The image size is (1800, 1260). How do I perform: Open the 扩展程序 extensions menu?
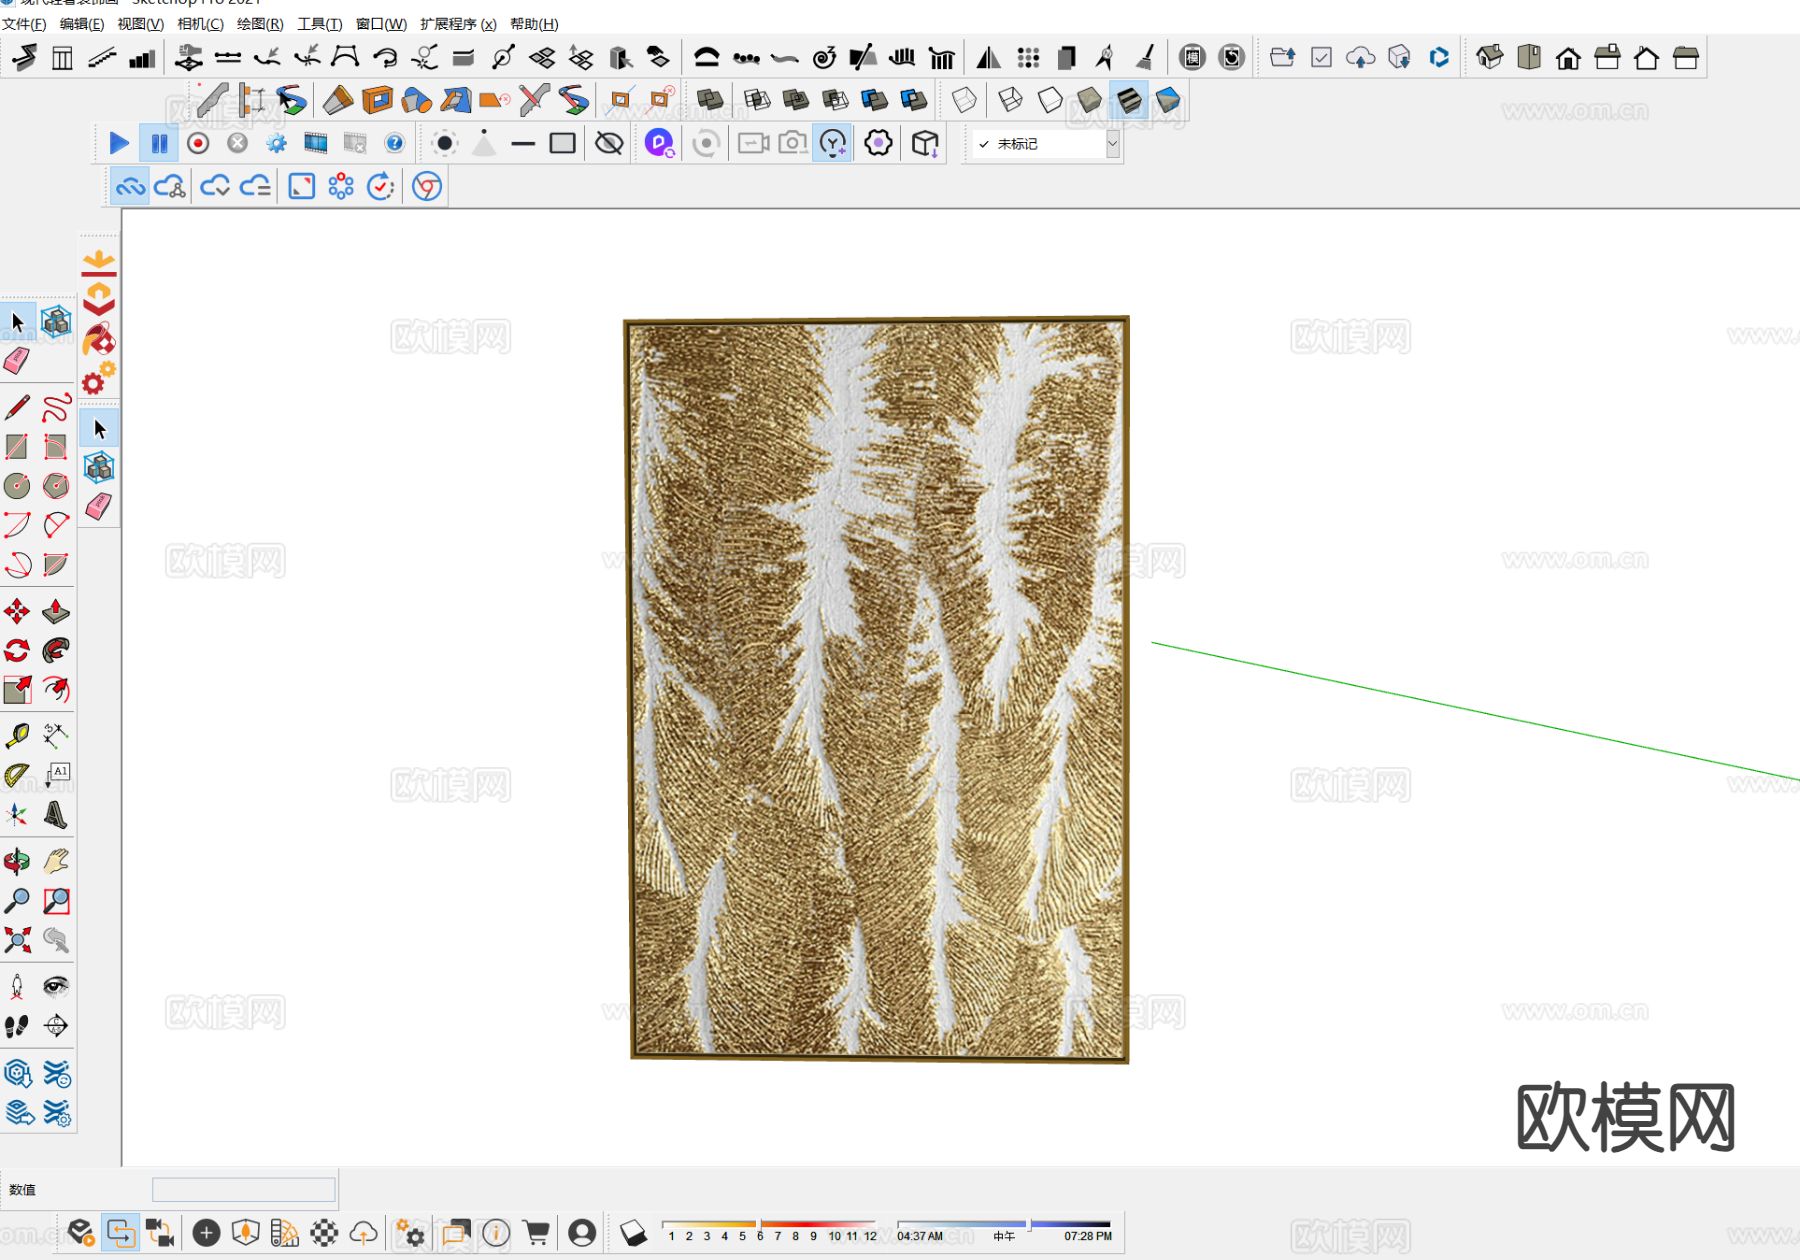458,24
